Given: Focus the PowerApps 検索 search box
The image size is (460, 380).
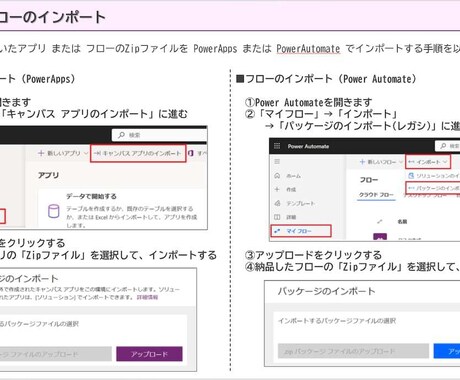Looking at the screenshot, I should (159, 135).
